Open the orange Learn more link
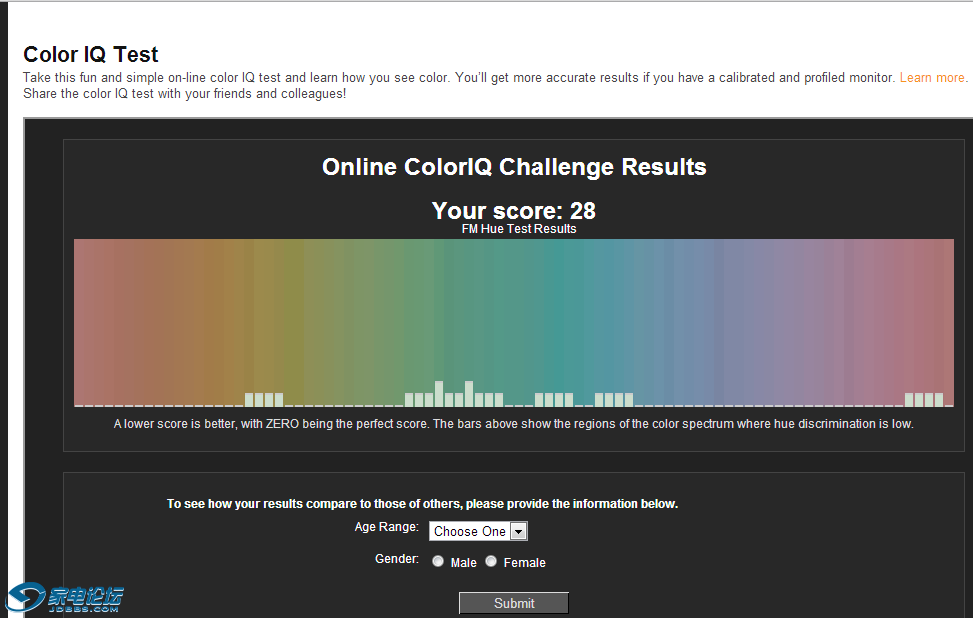This screenshot has width=973, height=618. click(932, 78)
